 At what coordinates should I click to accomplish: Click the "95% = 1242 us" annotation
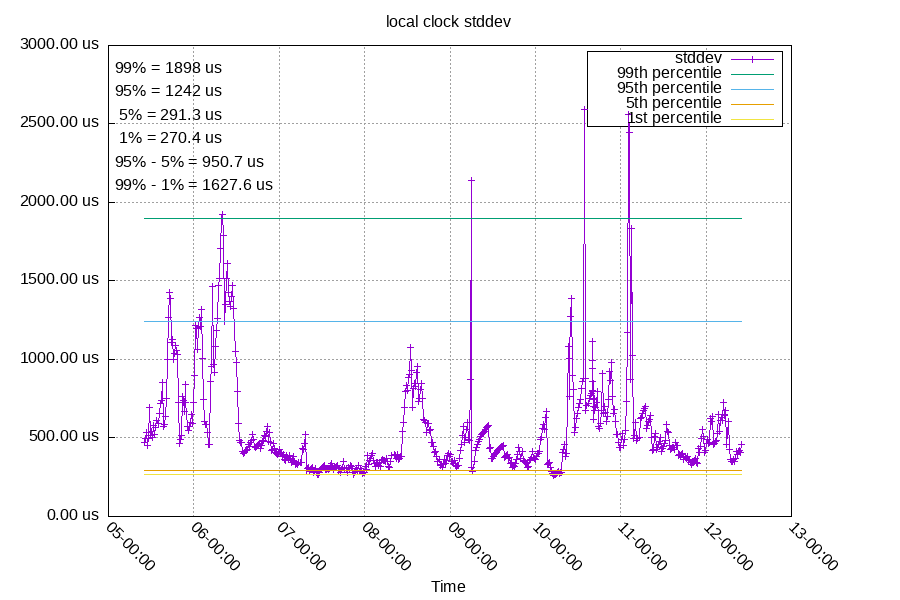(168, 91)
